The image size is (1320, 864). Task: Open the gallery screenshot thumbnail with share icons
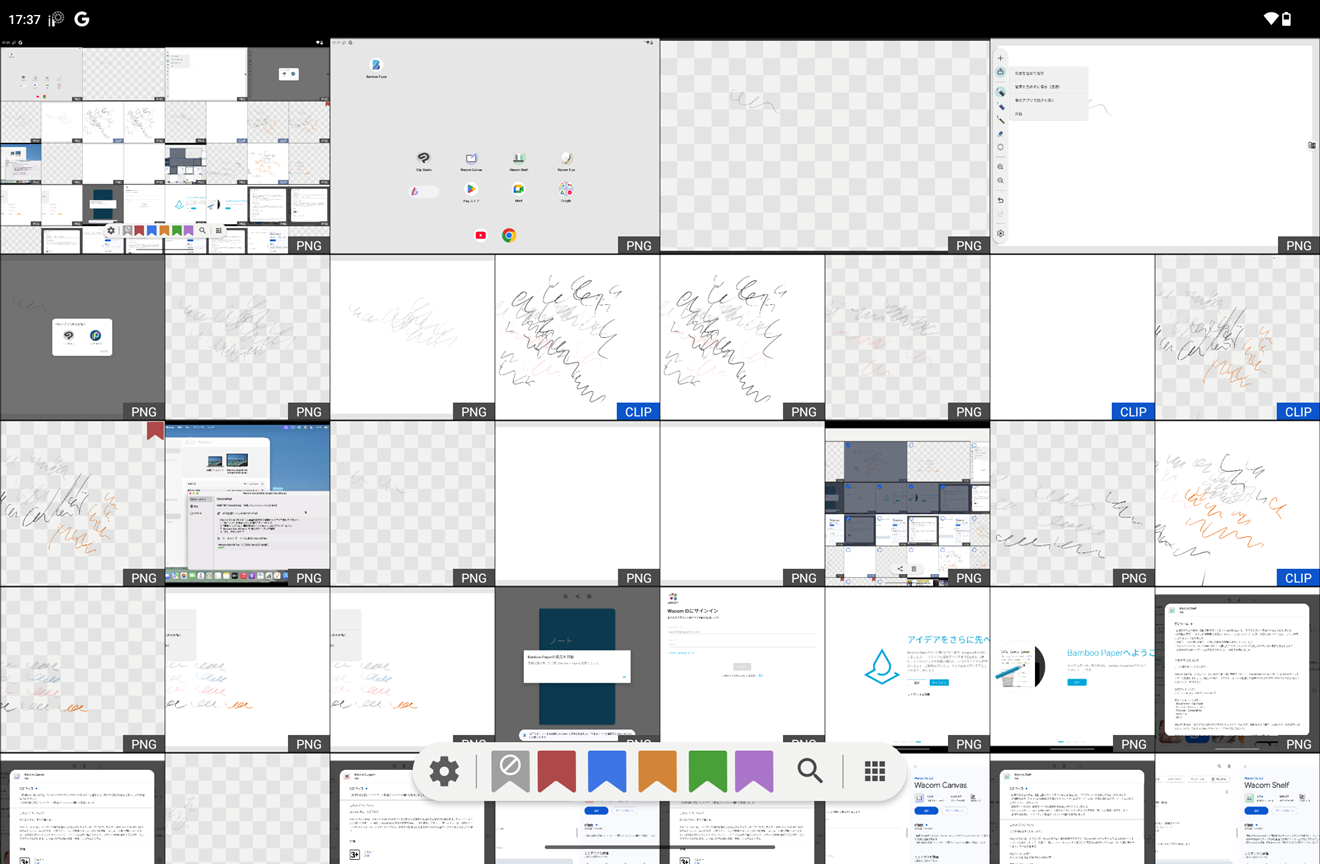coord(907,503)
